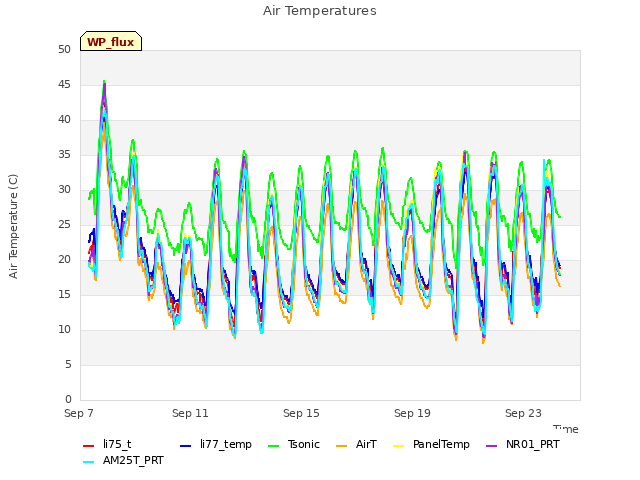Click the 0 y-axis tick label
Screen dimensions: 640x480
coord(68,400)
